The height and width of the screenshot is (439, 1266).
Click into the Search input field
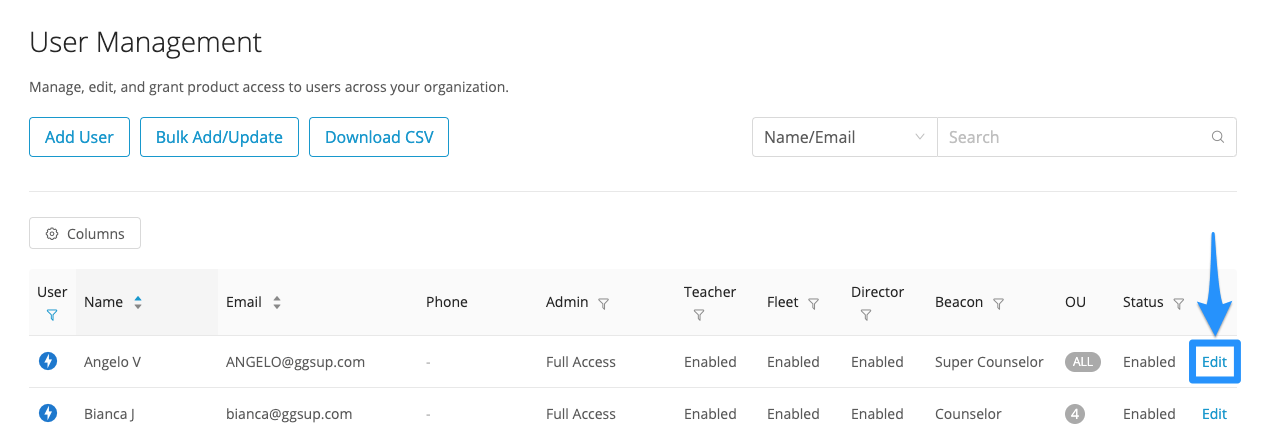tap(1072, 137)
